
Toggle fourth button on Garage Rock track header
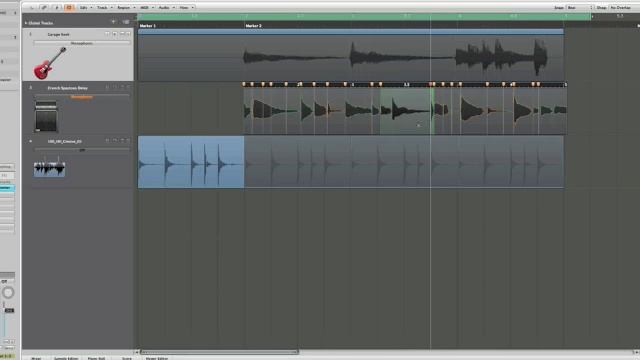[128, 34]
